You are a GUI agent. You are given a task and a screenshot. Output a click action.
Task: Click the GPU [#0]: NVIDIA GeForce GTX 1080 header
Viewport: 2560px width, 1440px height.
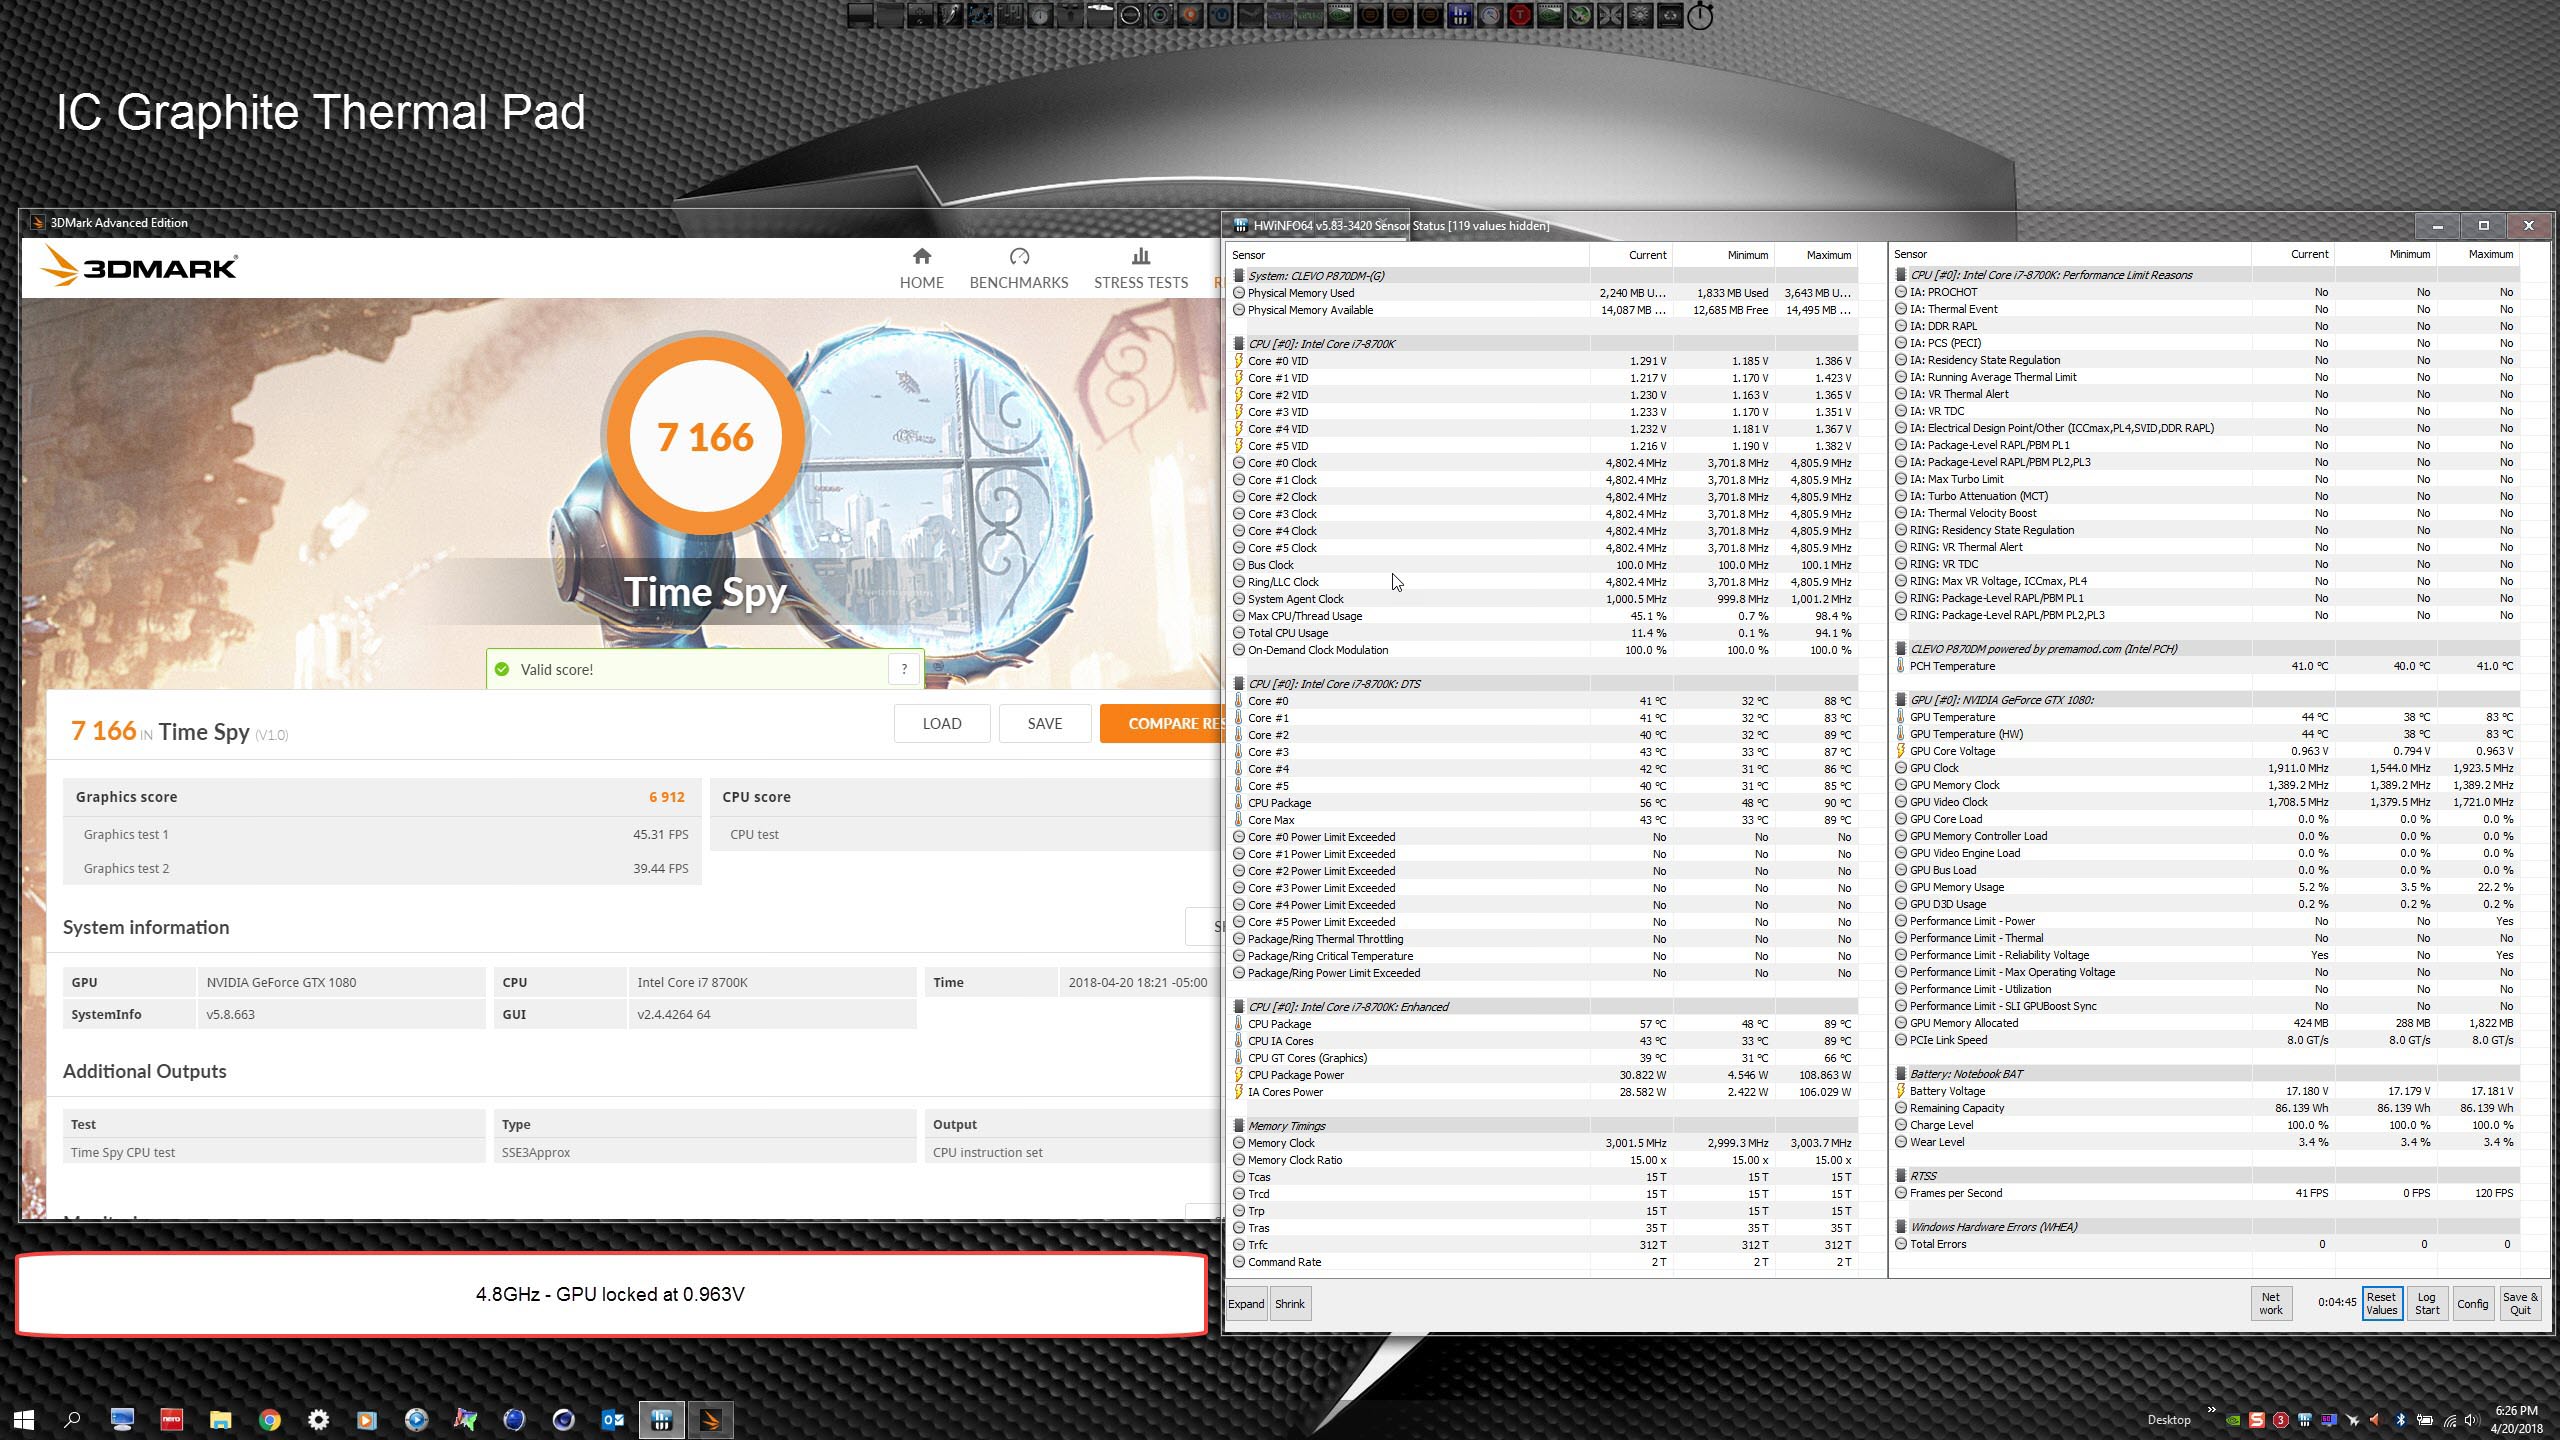(x=2205, y=700)
